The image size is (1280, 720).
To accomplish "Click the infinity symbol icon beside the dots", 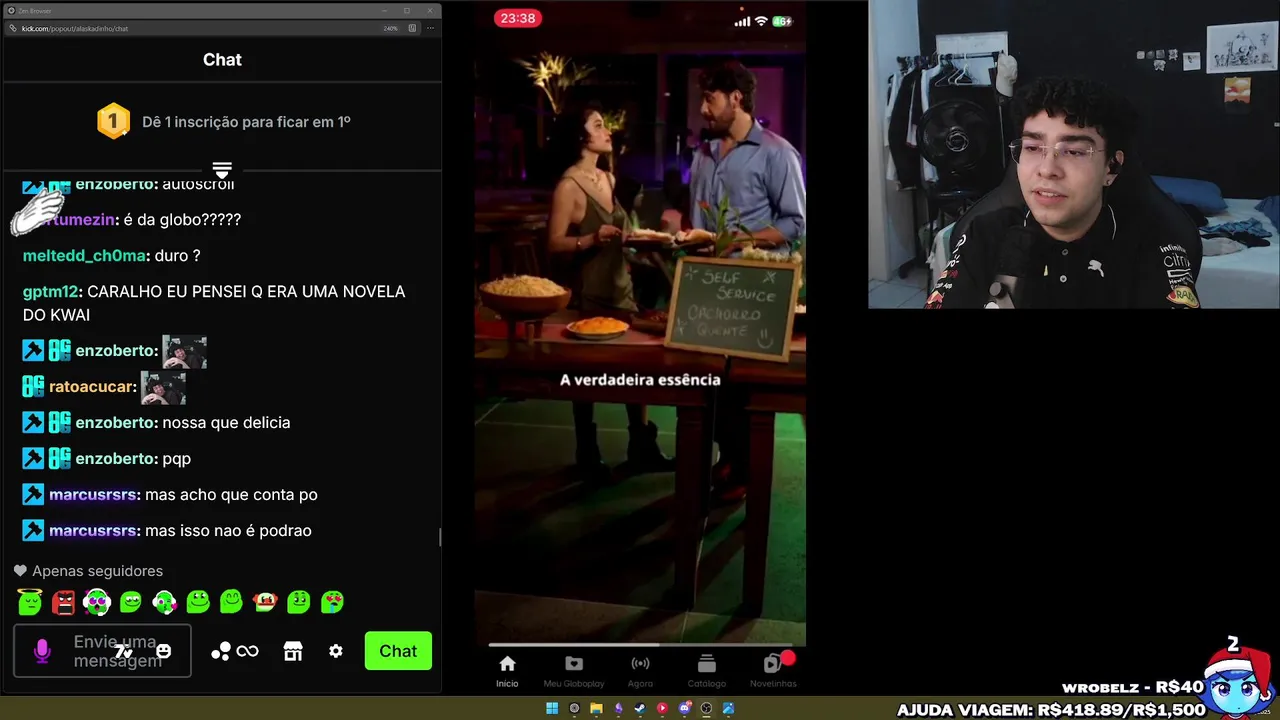I will (x=247, y=651).
